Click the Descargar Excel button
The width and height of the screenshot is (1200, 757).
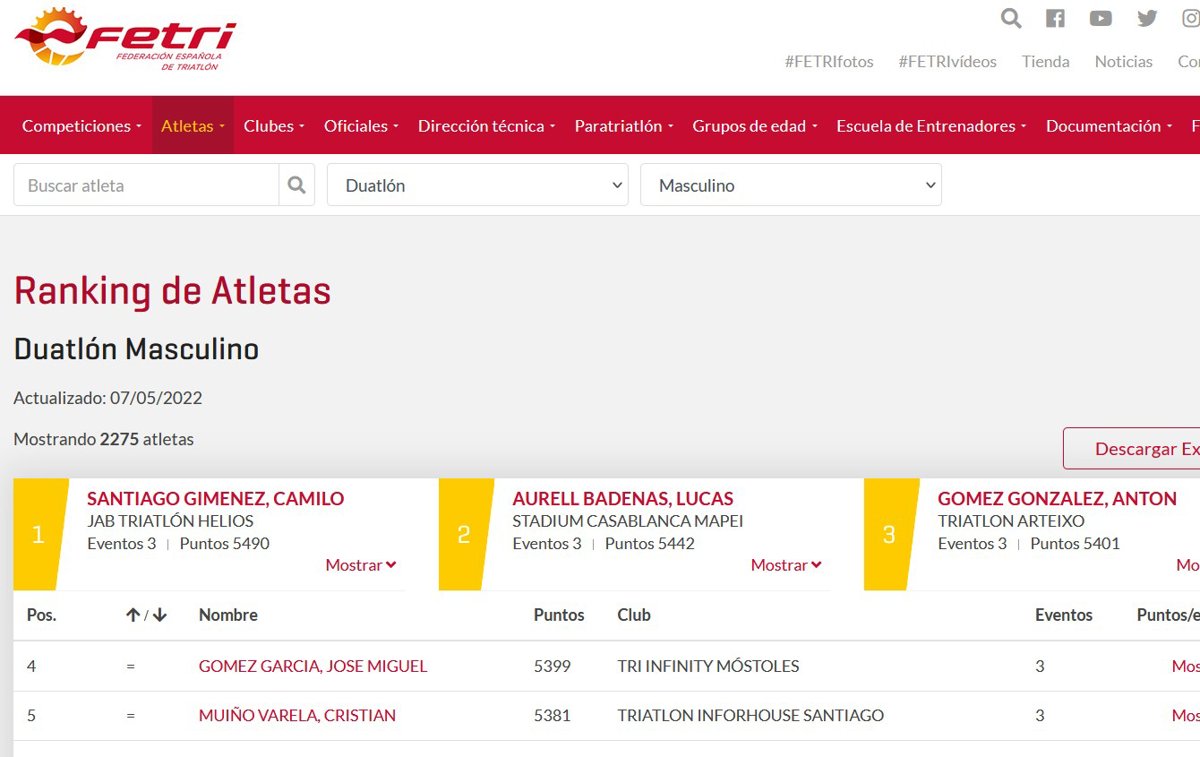(1135, 449)
